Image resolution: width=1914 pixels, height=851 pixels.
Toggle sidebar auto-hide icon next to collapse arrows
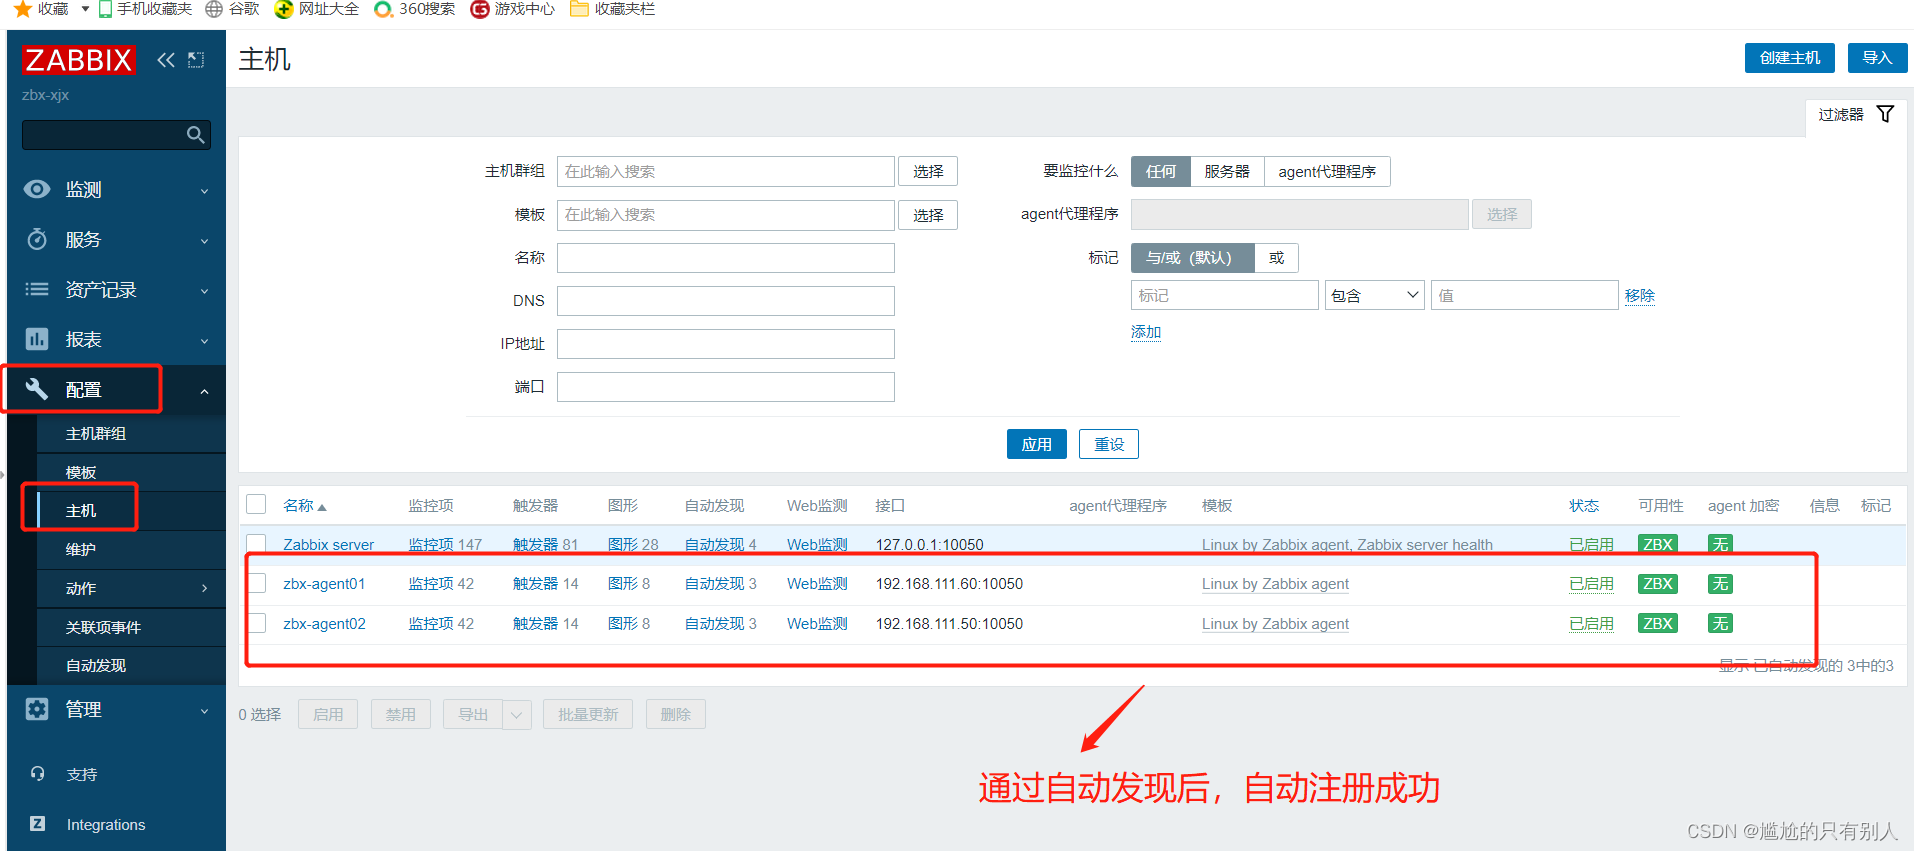196,60
